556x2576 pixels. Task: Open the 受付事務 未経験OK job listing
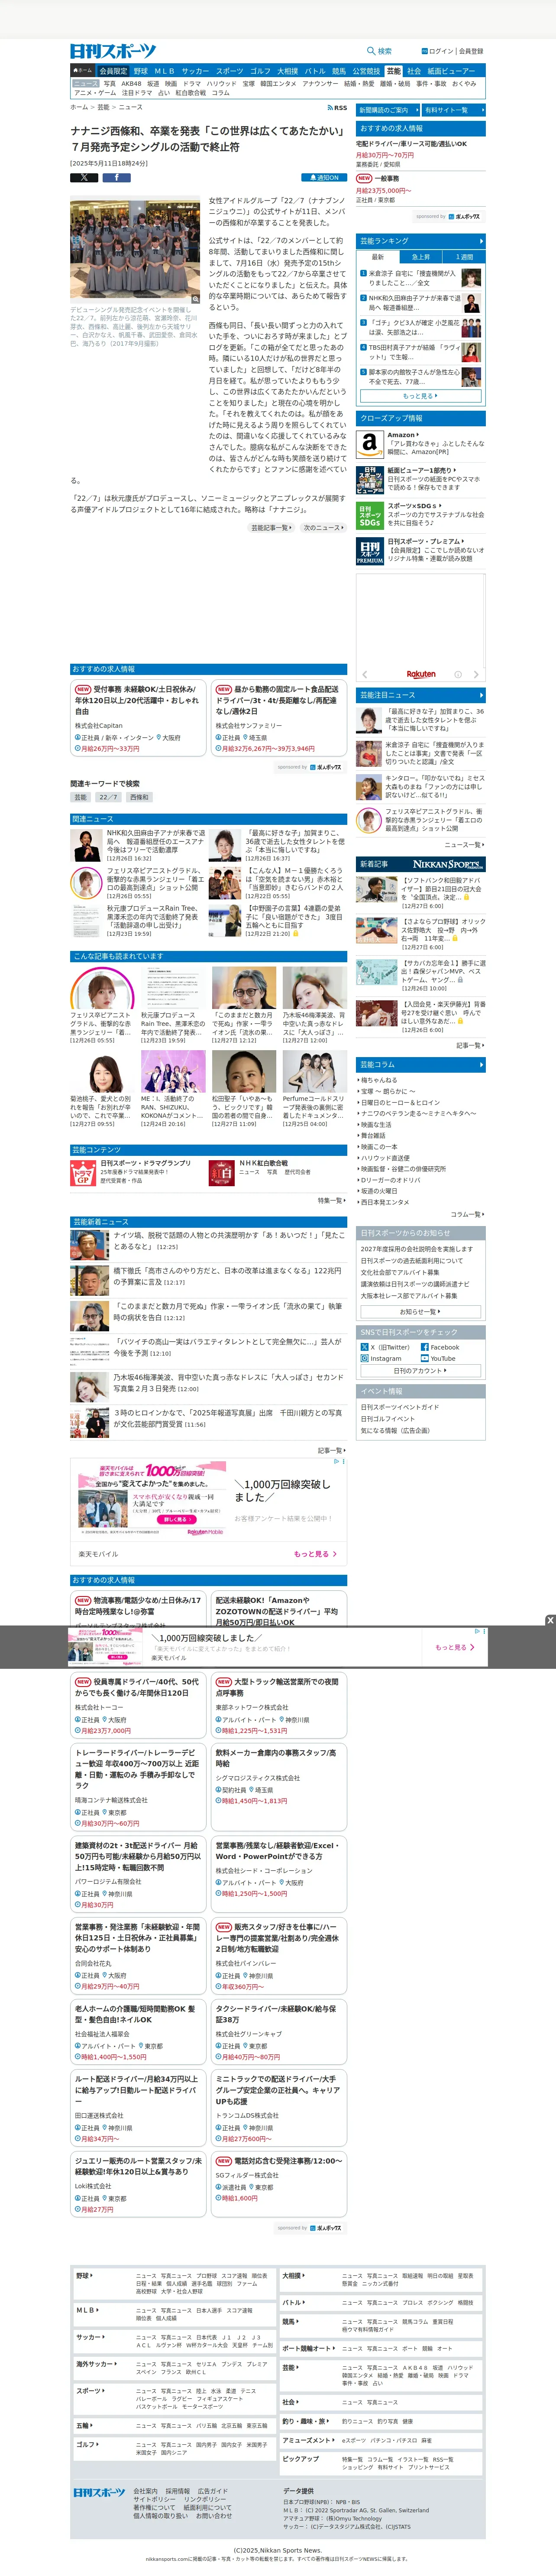[139, 718]
